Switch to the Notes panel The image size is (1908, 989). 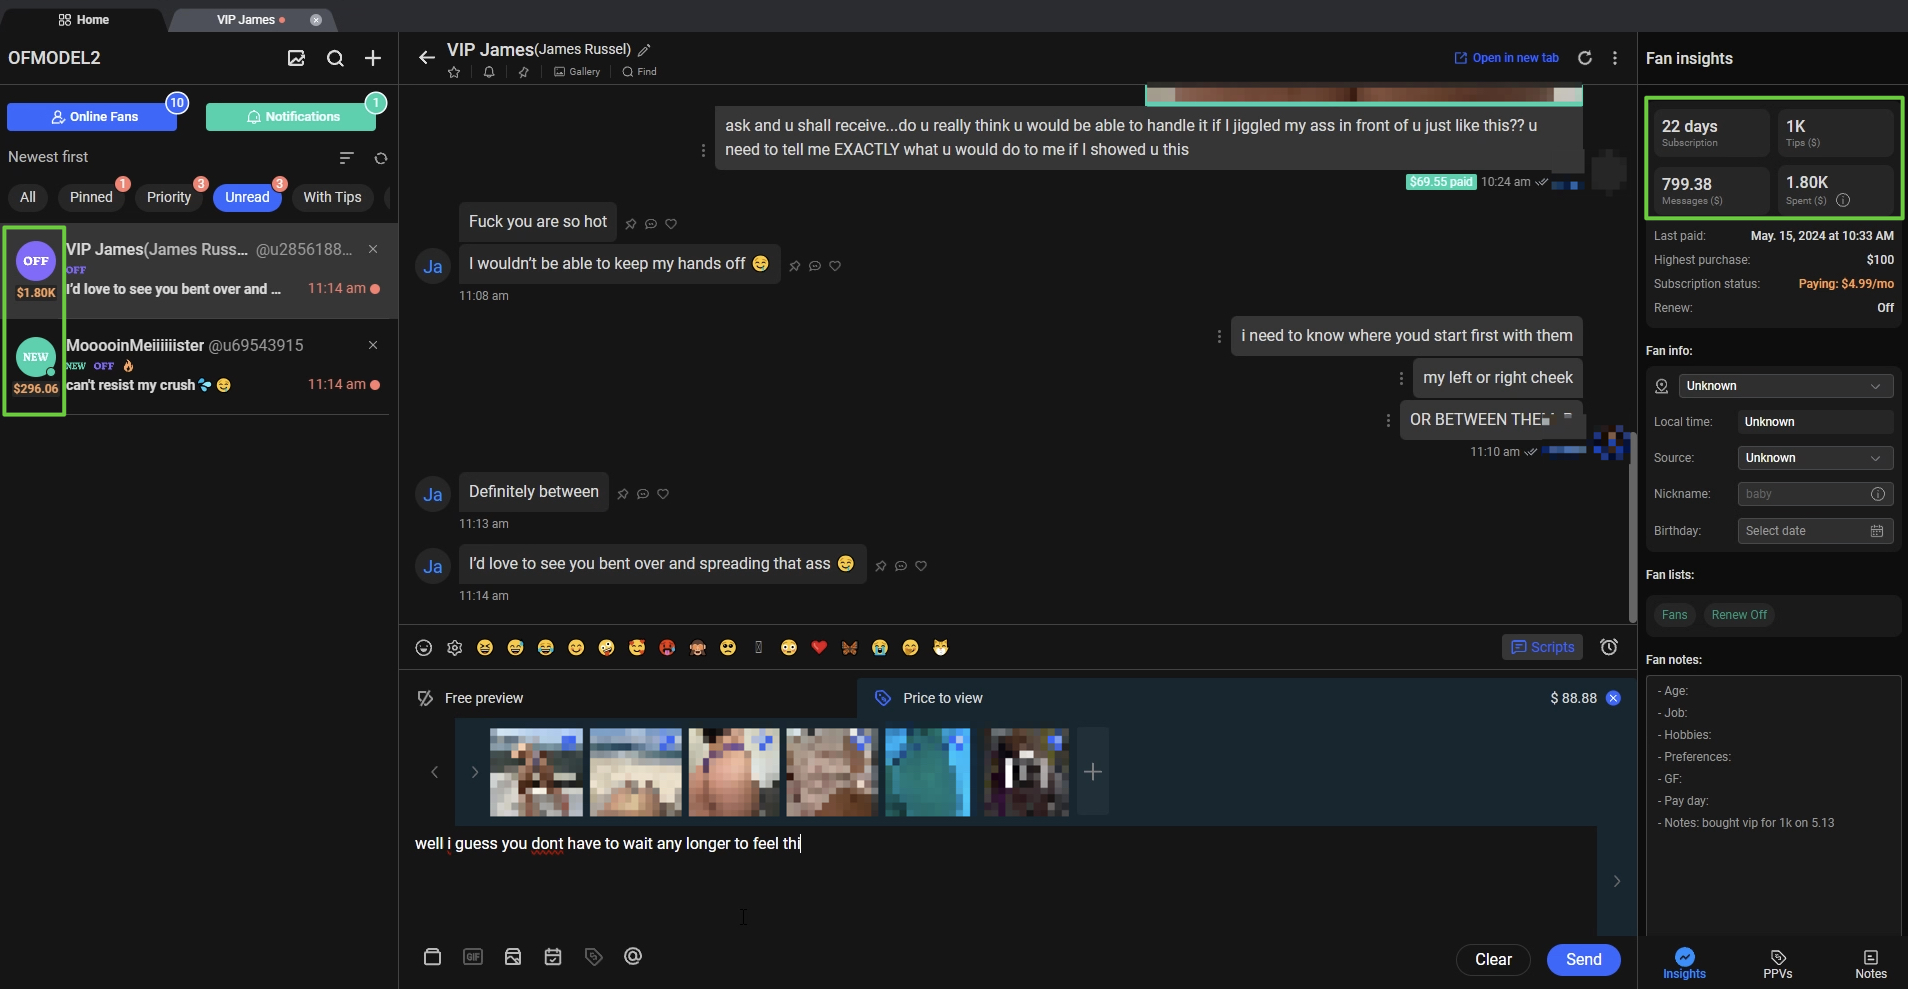[1869, 962]
